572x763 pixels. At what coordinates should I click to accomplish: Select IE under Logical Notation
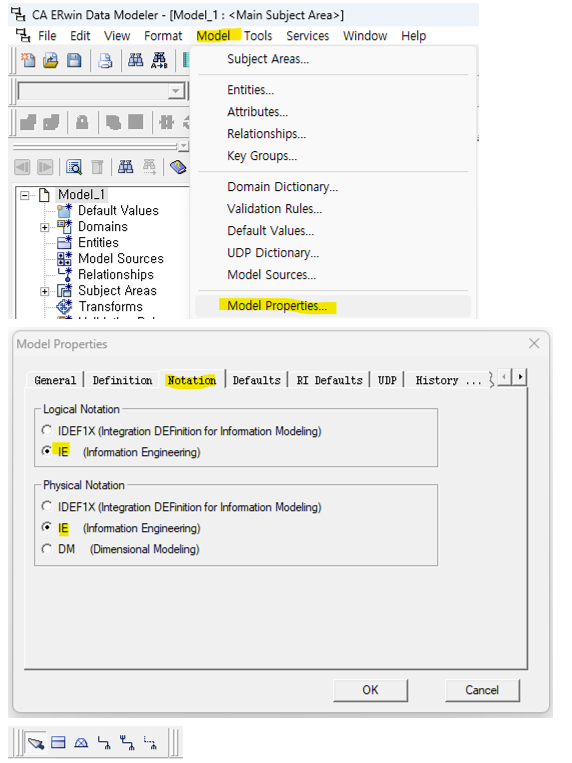click(x=47, y=451)
